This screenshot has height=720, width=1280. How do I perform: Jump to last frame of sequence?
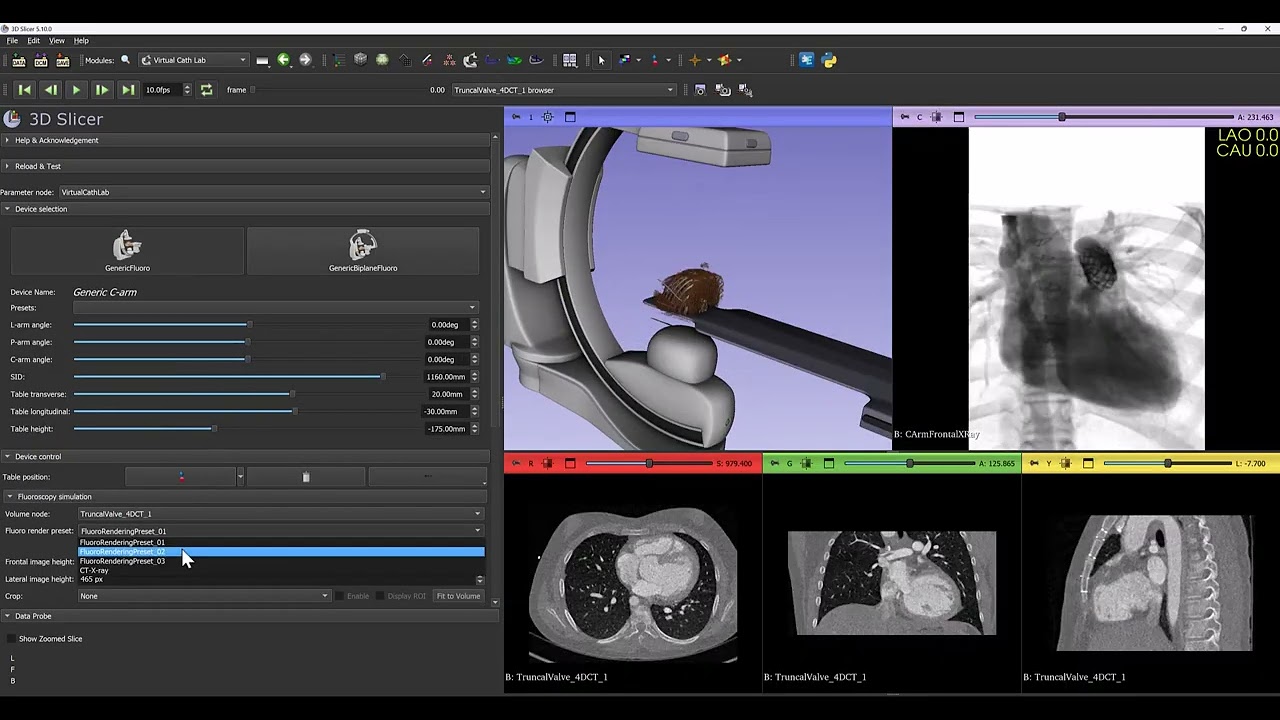[128, 90]
